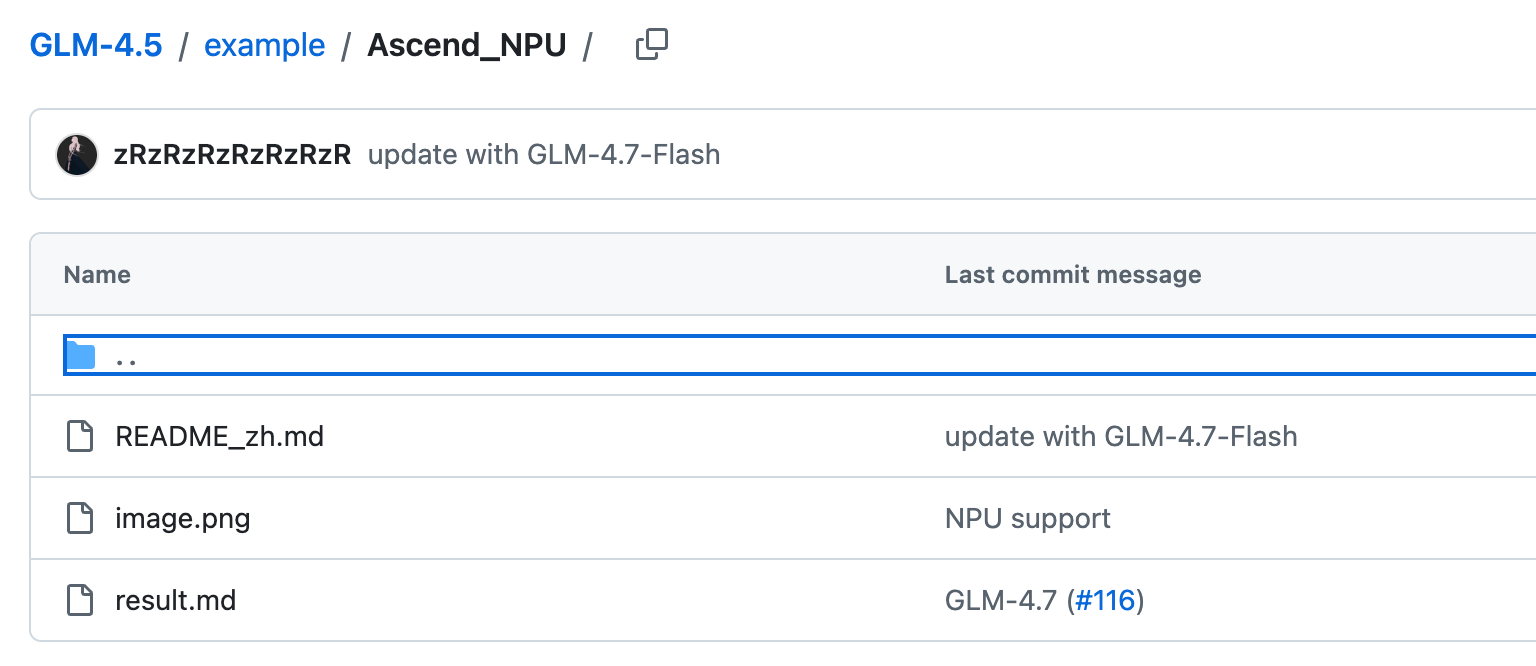View the 'NPU support' commit

pyautogui.click(x=1028, y=519)
